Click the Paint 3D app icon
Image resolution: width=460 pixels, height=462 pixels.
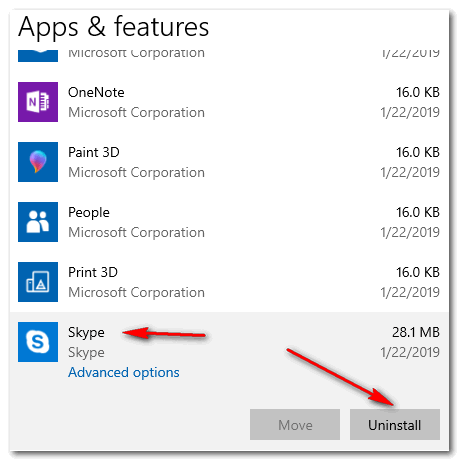38,162
